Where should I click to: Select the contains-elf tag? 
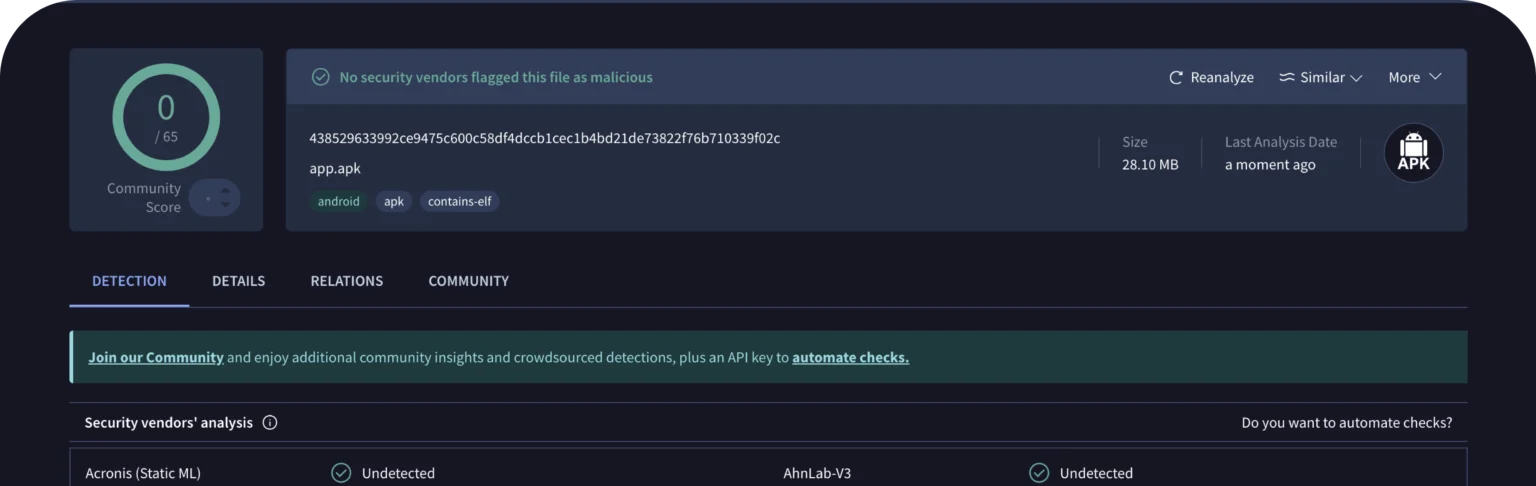(460, 201)
